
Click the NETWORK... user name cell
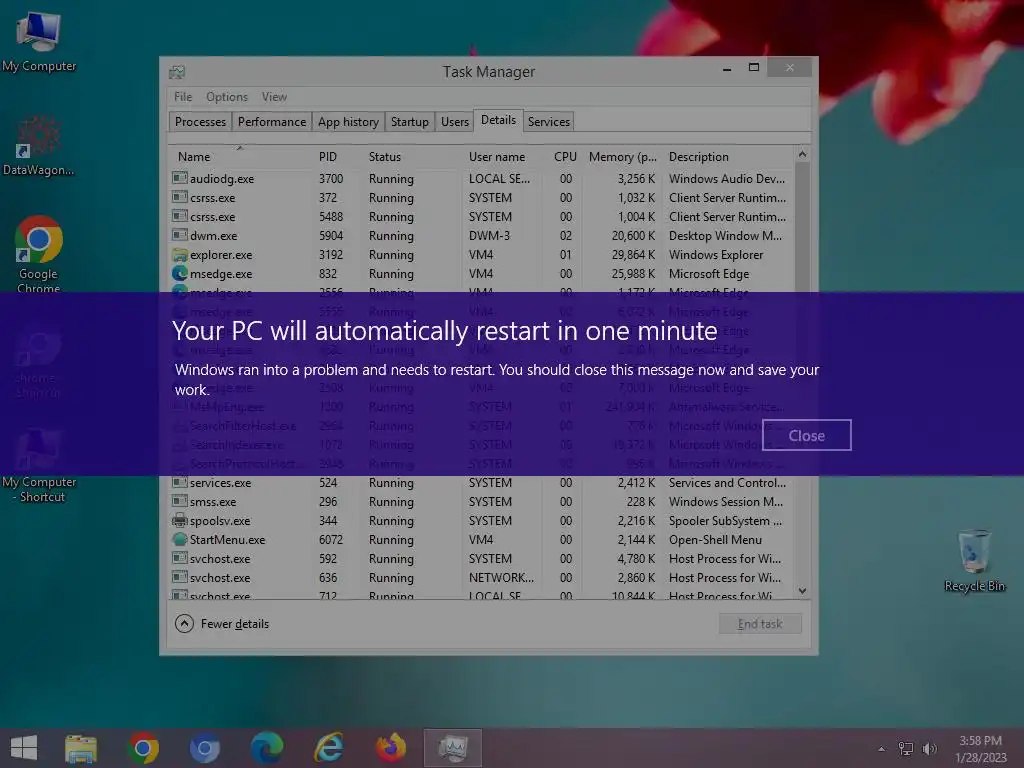501,577
